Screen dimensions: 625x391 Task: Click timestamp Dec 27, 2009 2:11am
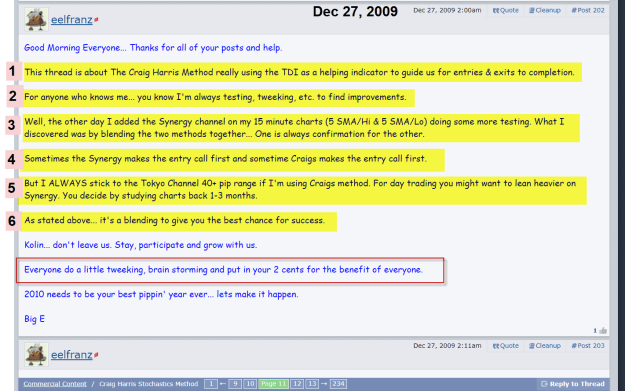[447, 346]
